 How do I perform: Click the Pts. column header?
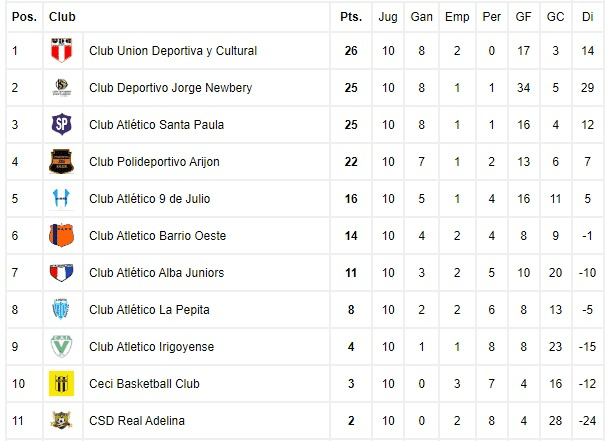click(351, 17)
